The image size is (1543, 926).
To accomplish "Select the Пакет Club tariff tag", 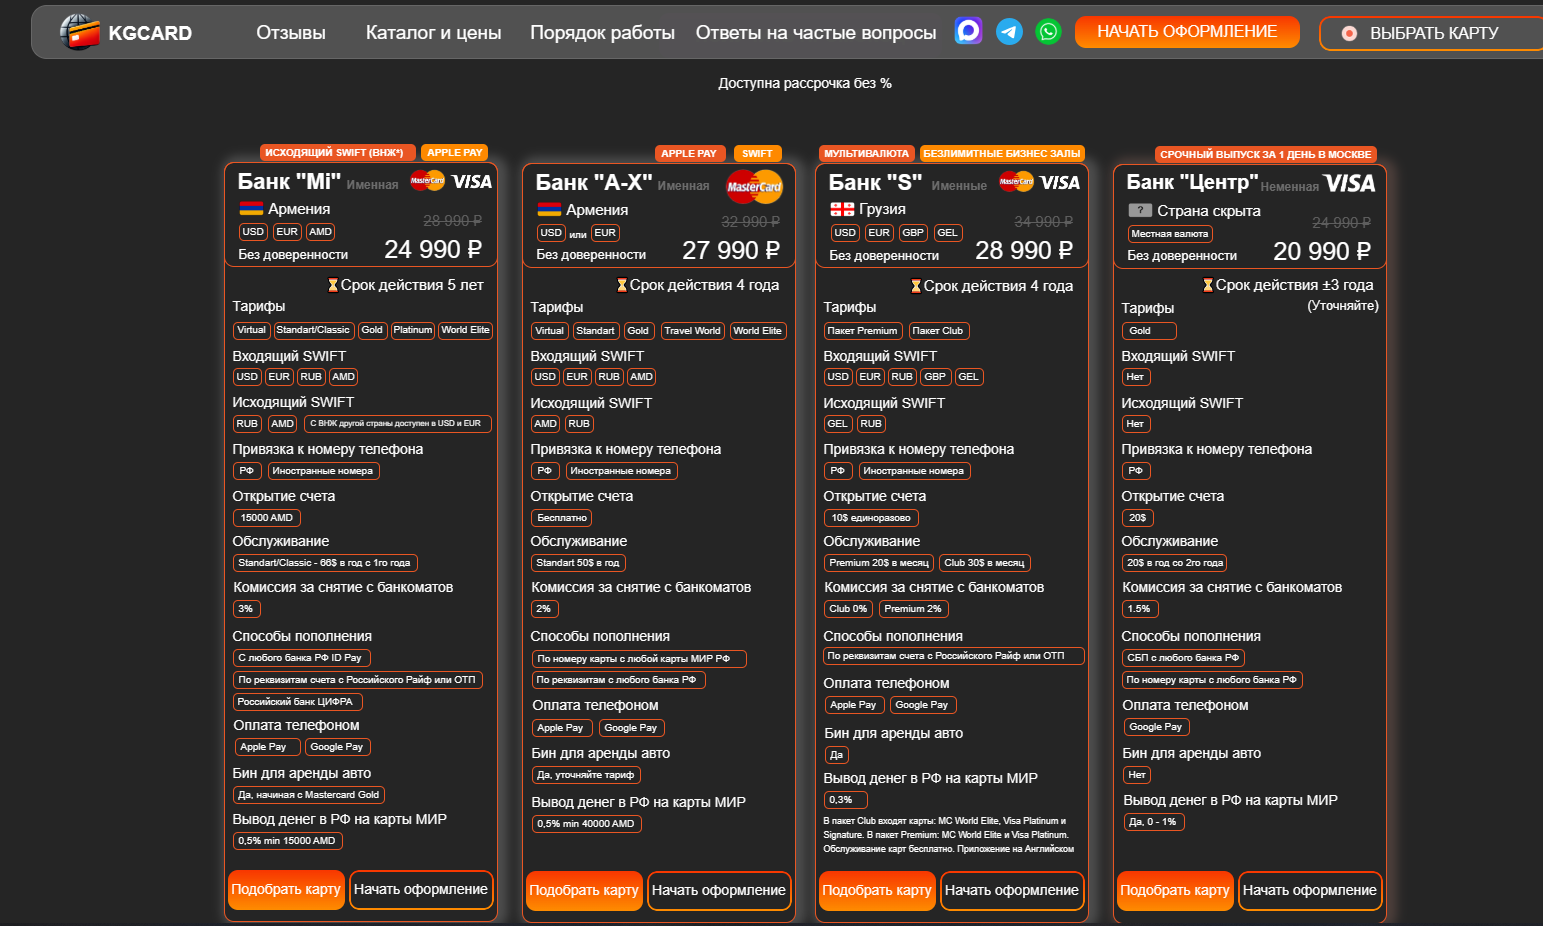I will tap(938, 331).
